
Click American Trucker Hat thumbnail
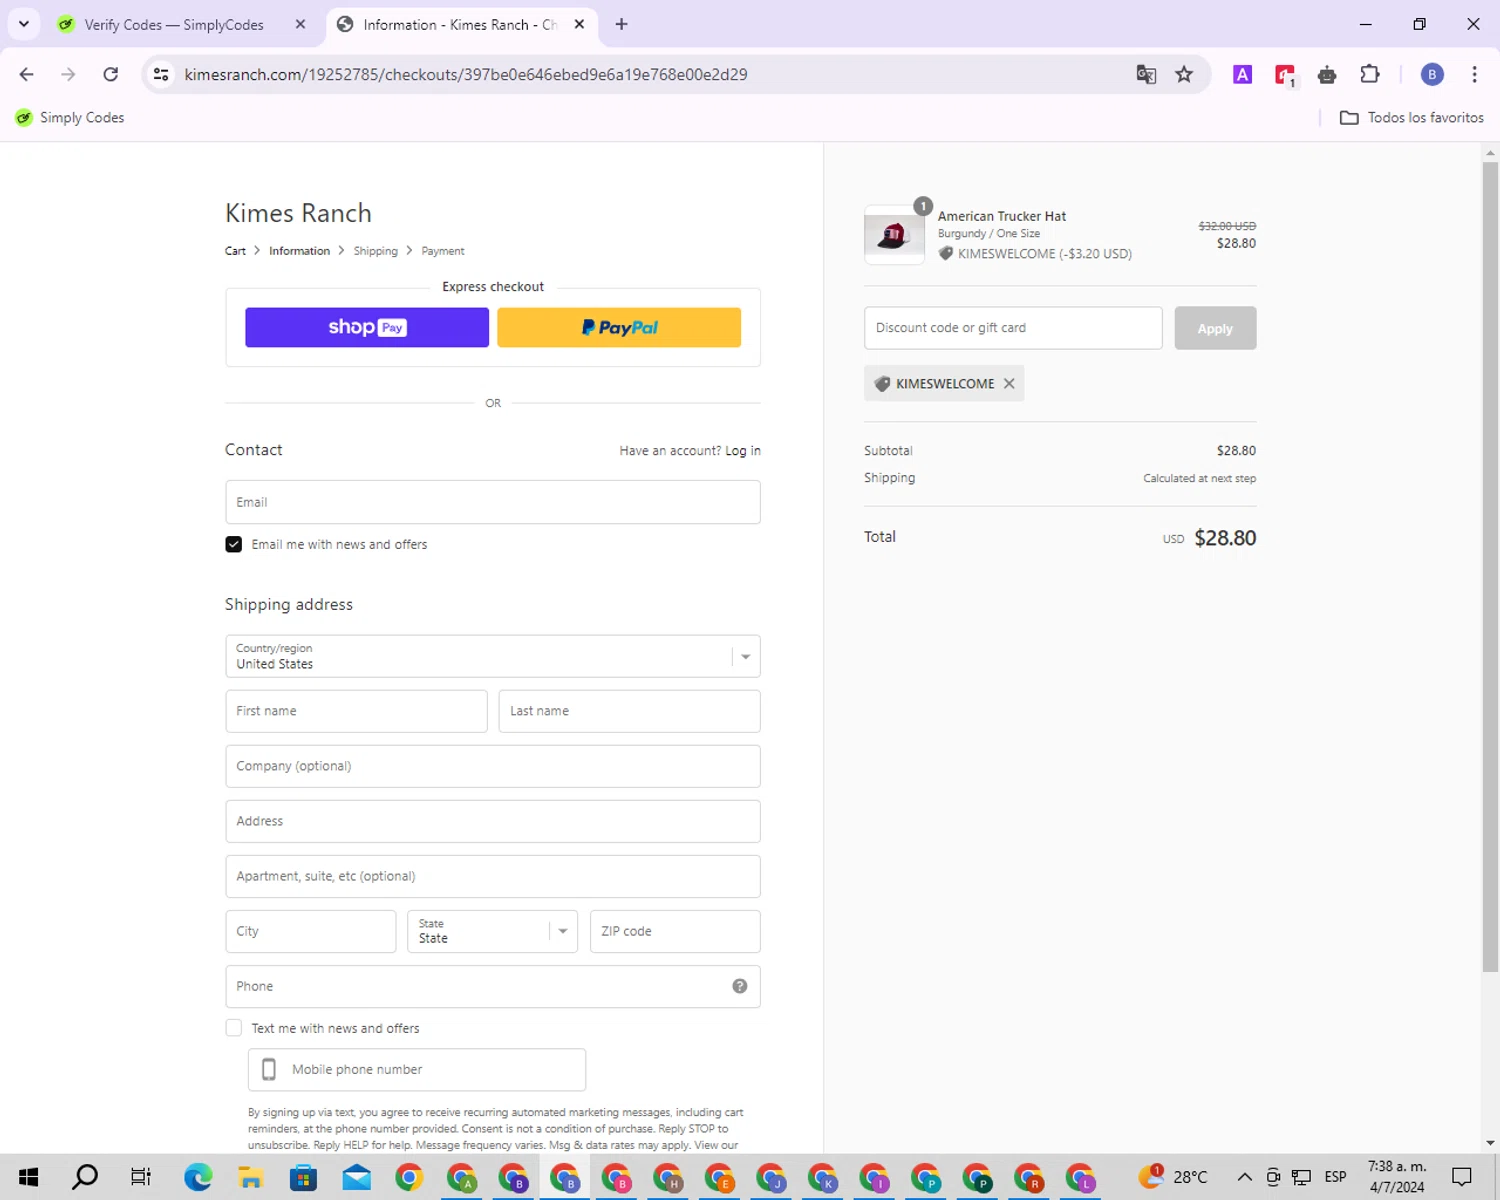(x=894, y=235)
